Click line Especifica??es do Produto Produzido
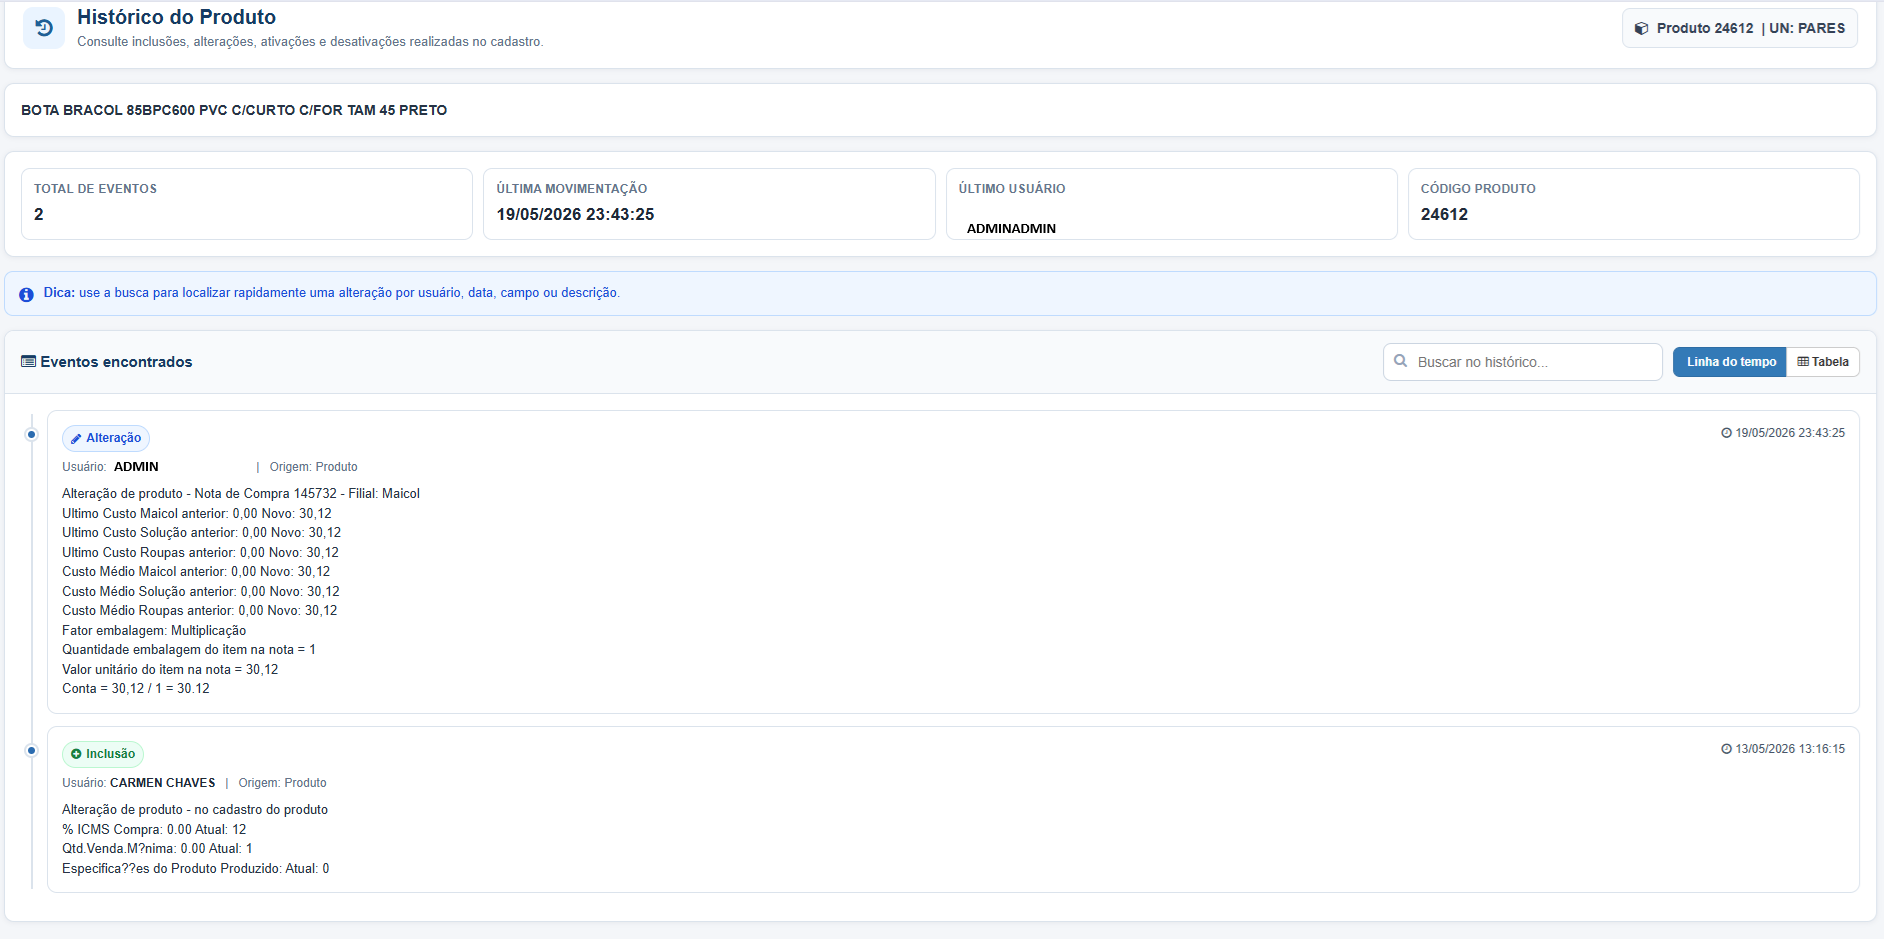Viewport: 1884px width, 939px height. [195, 869]
